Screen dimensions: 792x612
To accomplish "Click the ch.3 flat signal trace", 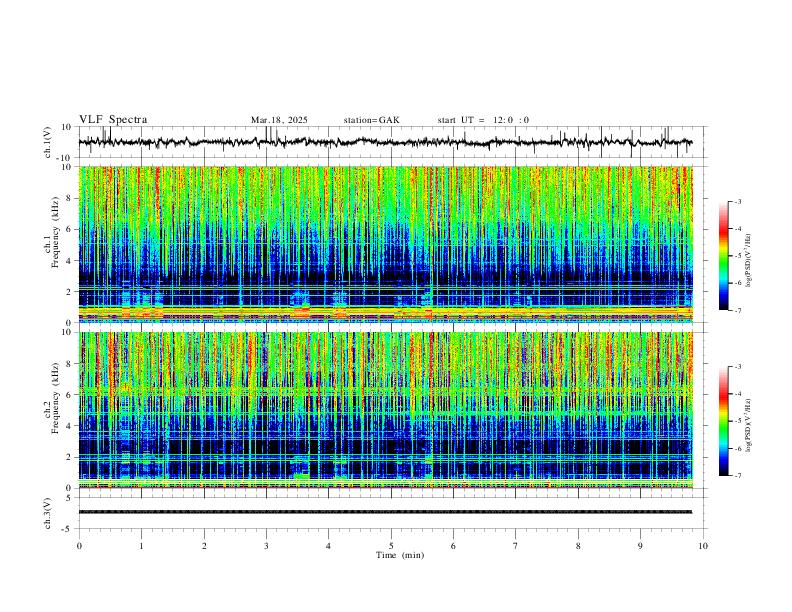I will (x=385, y=512).
